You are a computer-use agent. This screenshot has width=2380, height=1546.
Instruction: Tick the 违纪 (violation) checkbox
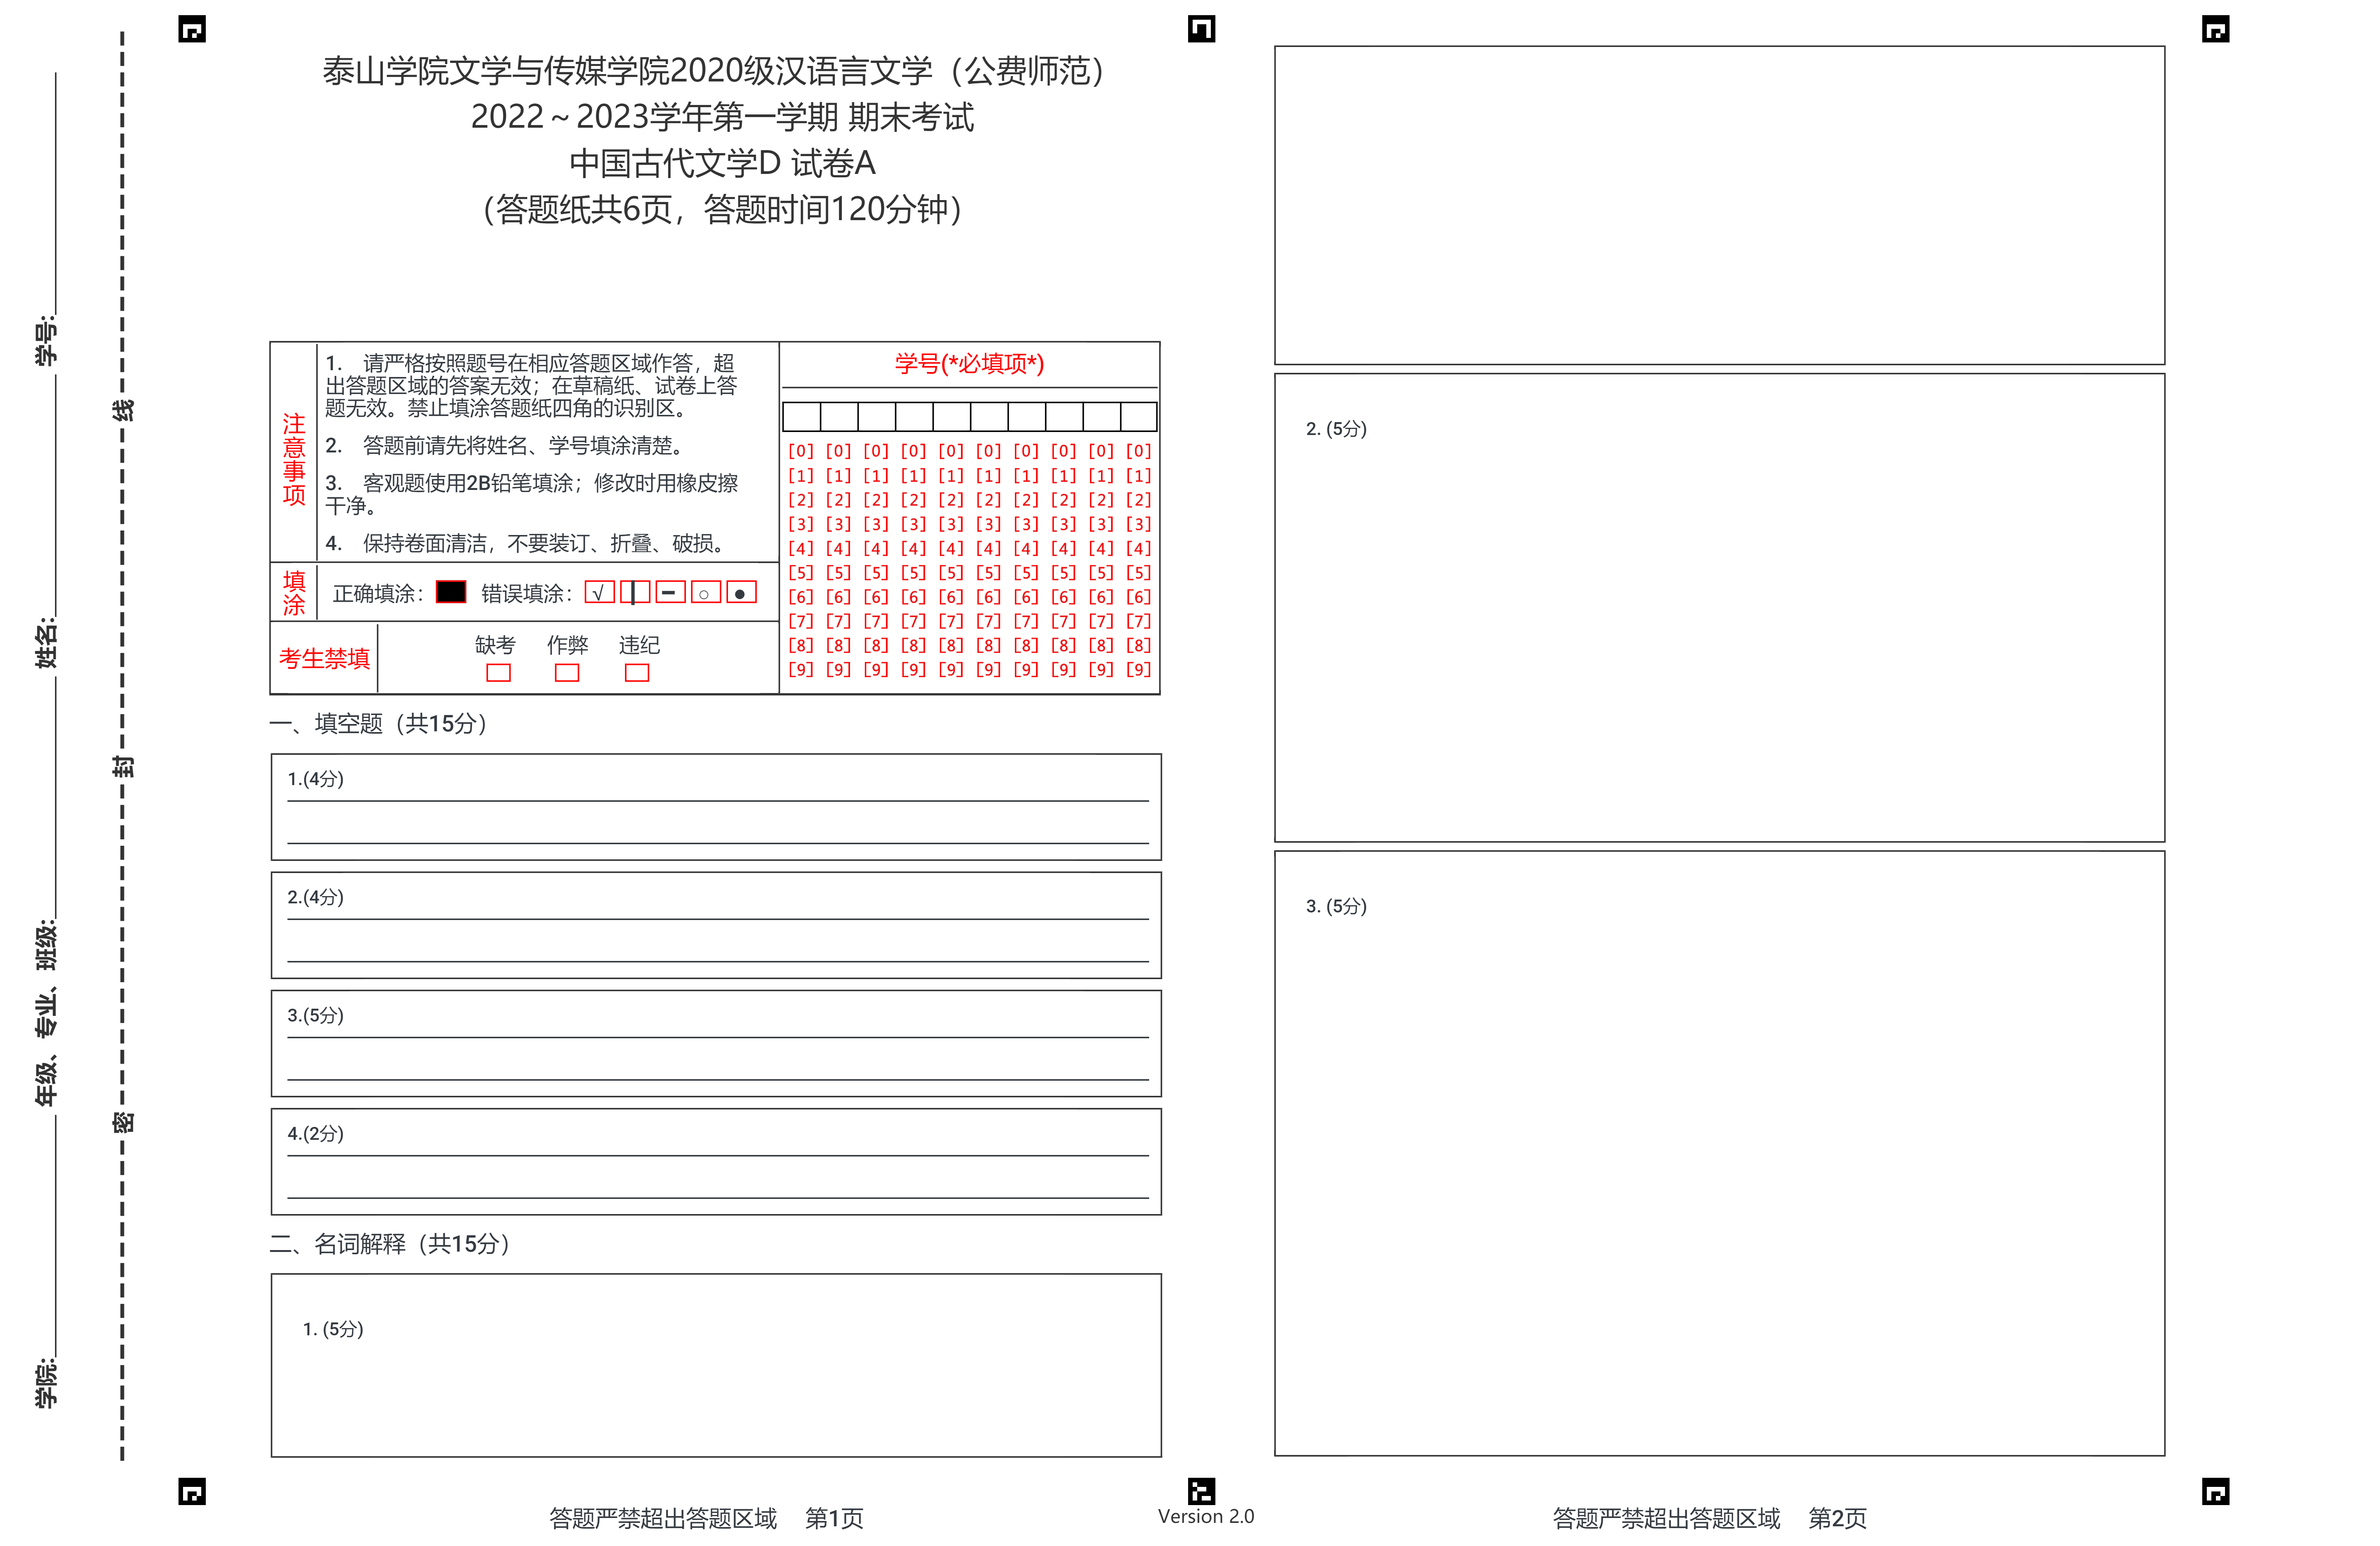coord(637,673)
